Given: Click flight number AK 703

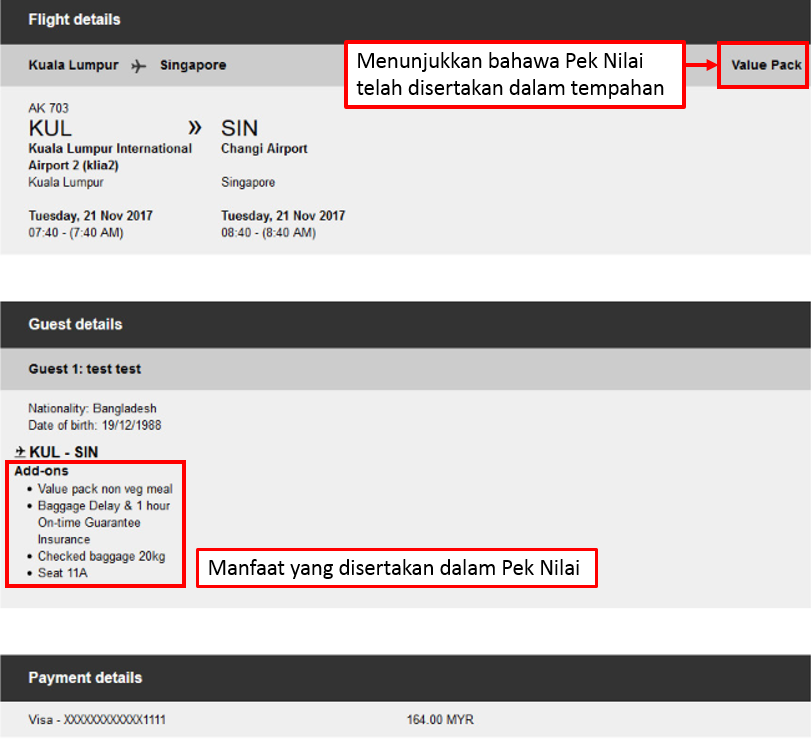Looking at the screenshot, I should click(49, 108).
